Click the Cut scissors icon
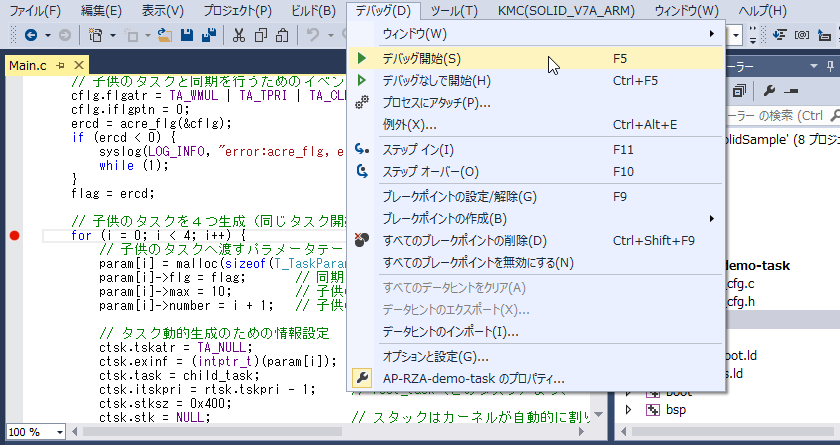This screenshot has height=445, width=840. (x=239, y=35)
